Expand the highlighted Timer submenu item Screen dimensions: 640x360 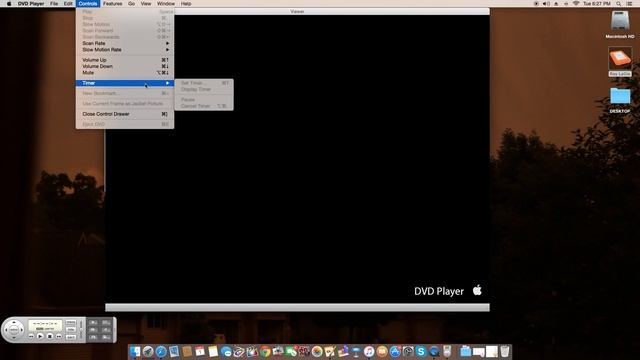pyautogui.click(x=125, y=83)
